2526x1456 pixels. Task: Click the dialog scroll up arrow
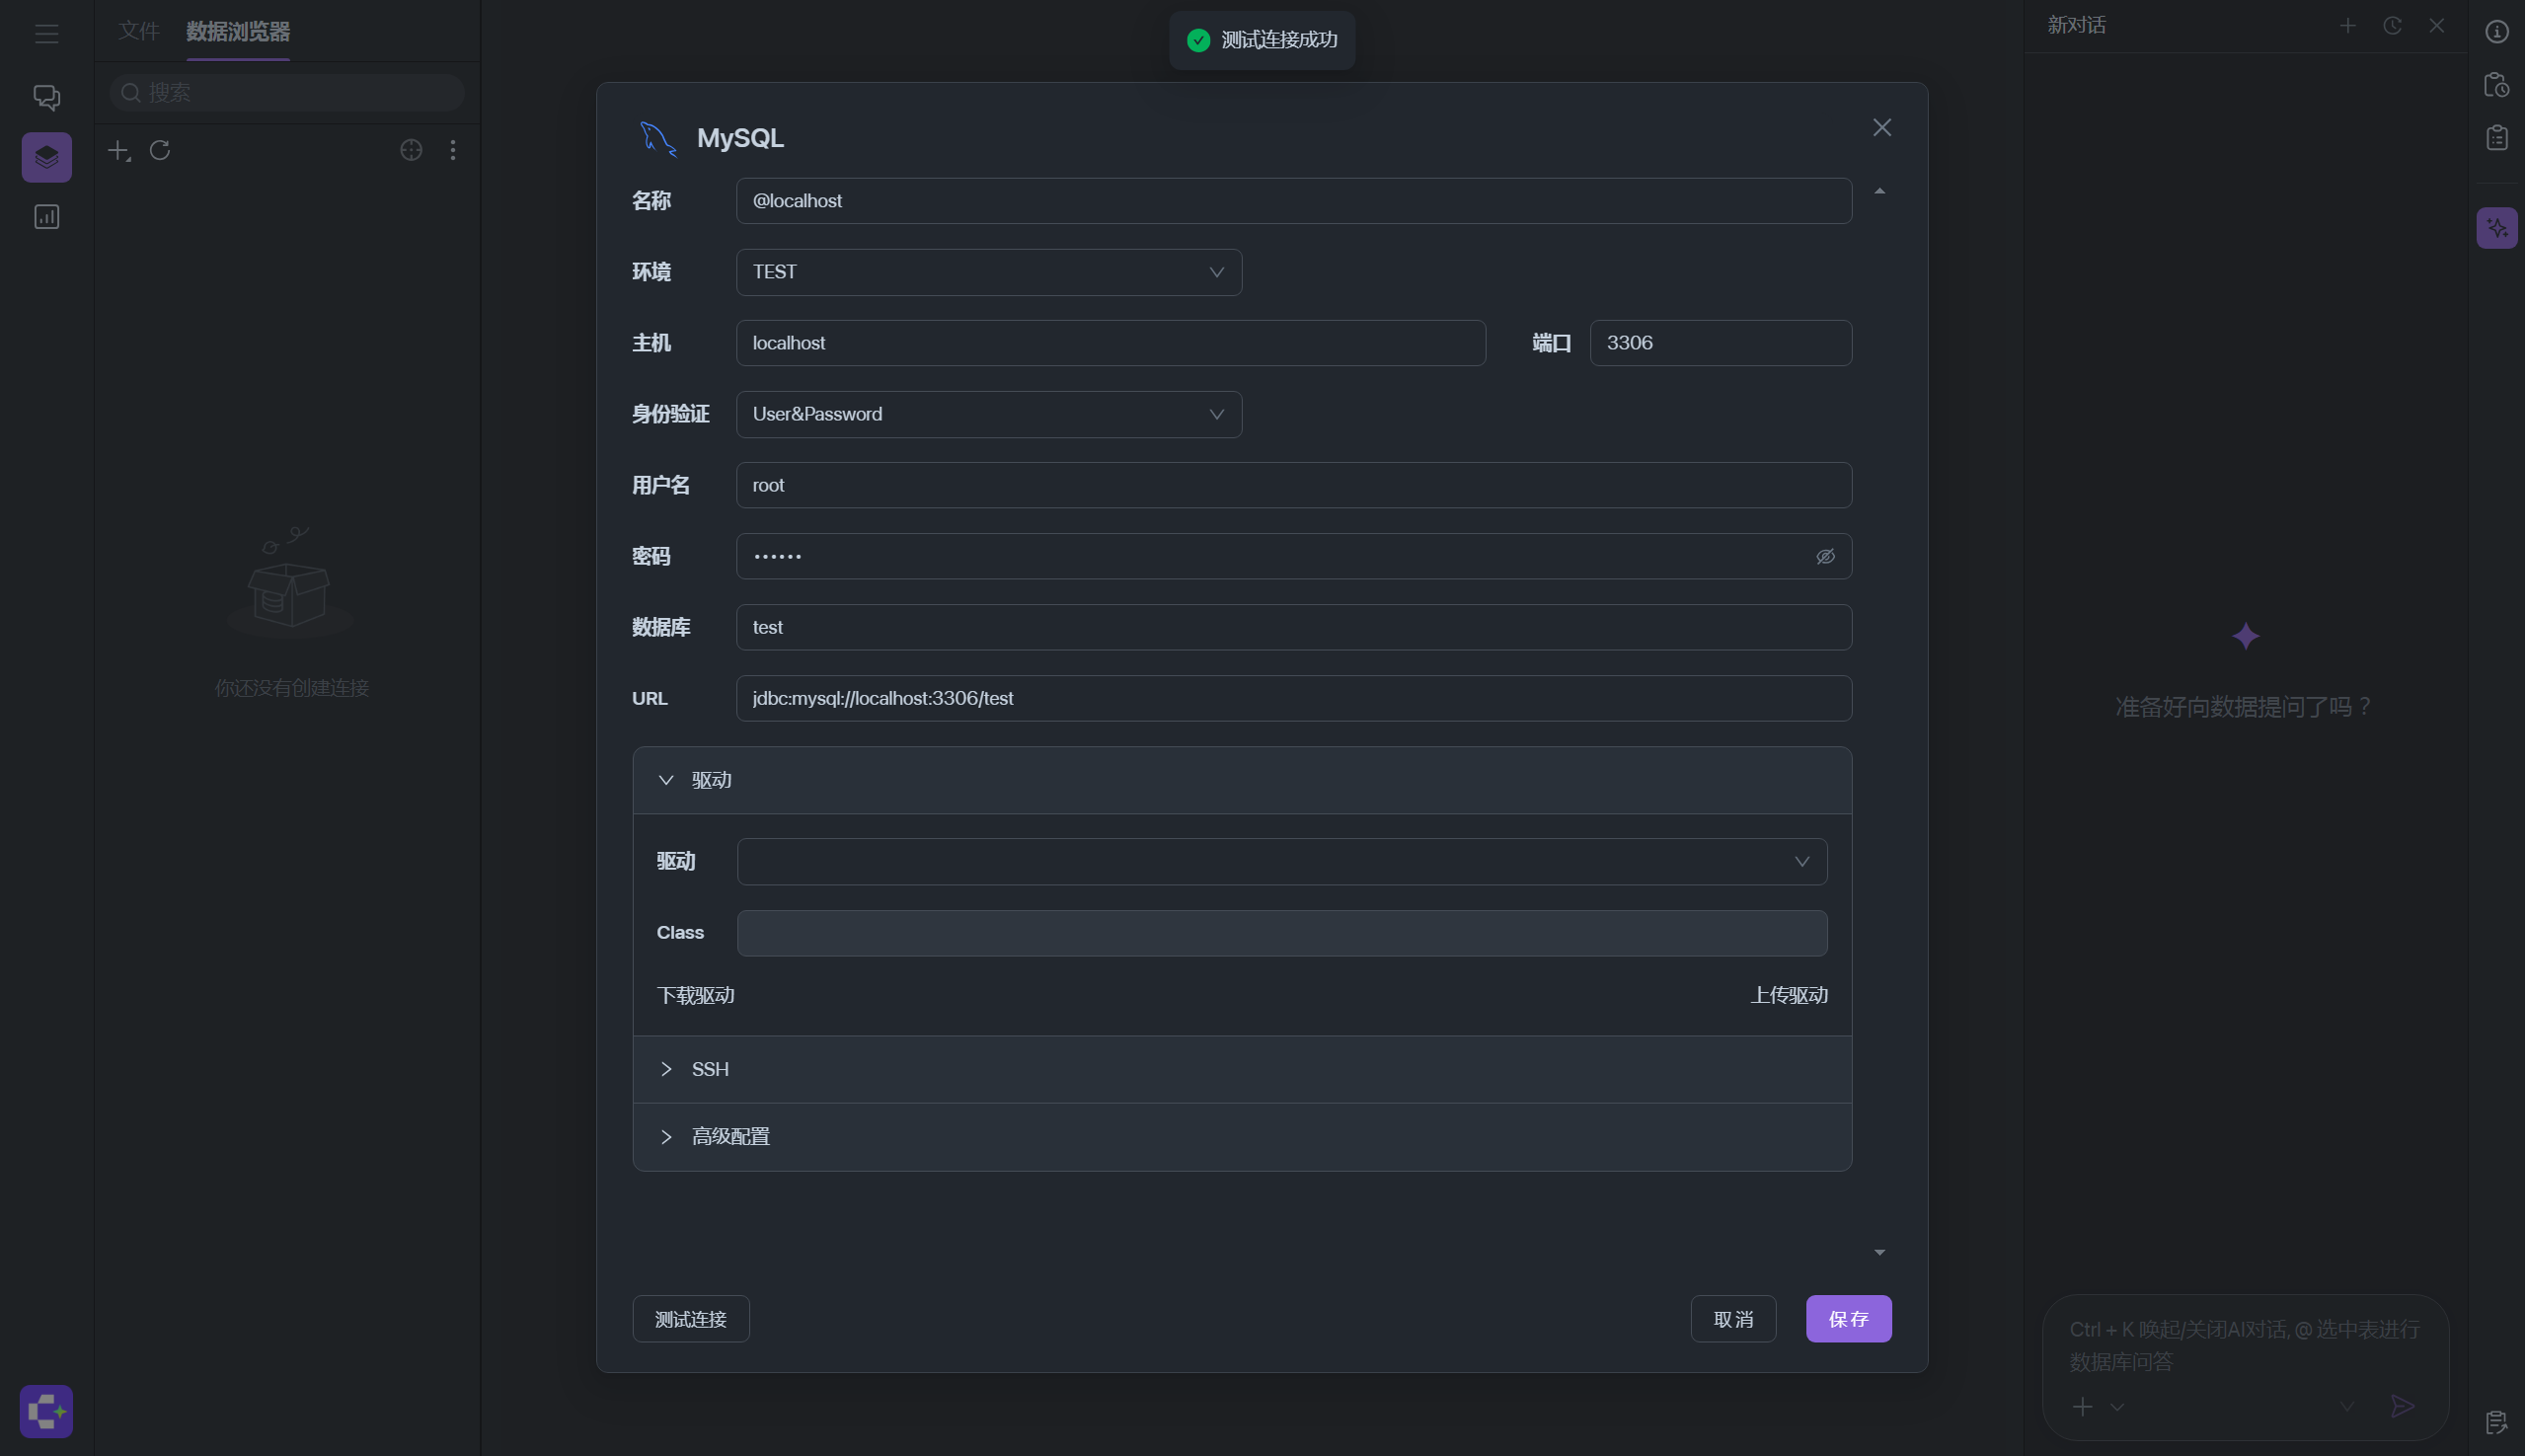[1880, 191]
